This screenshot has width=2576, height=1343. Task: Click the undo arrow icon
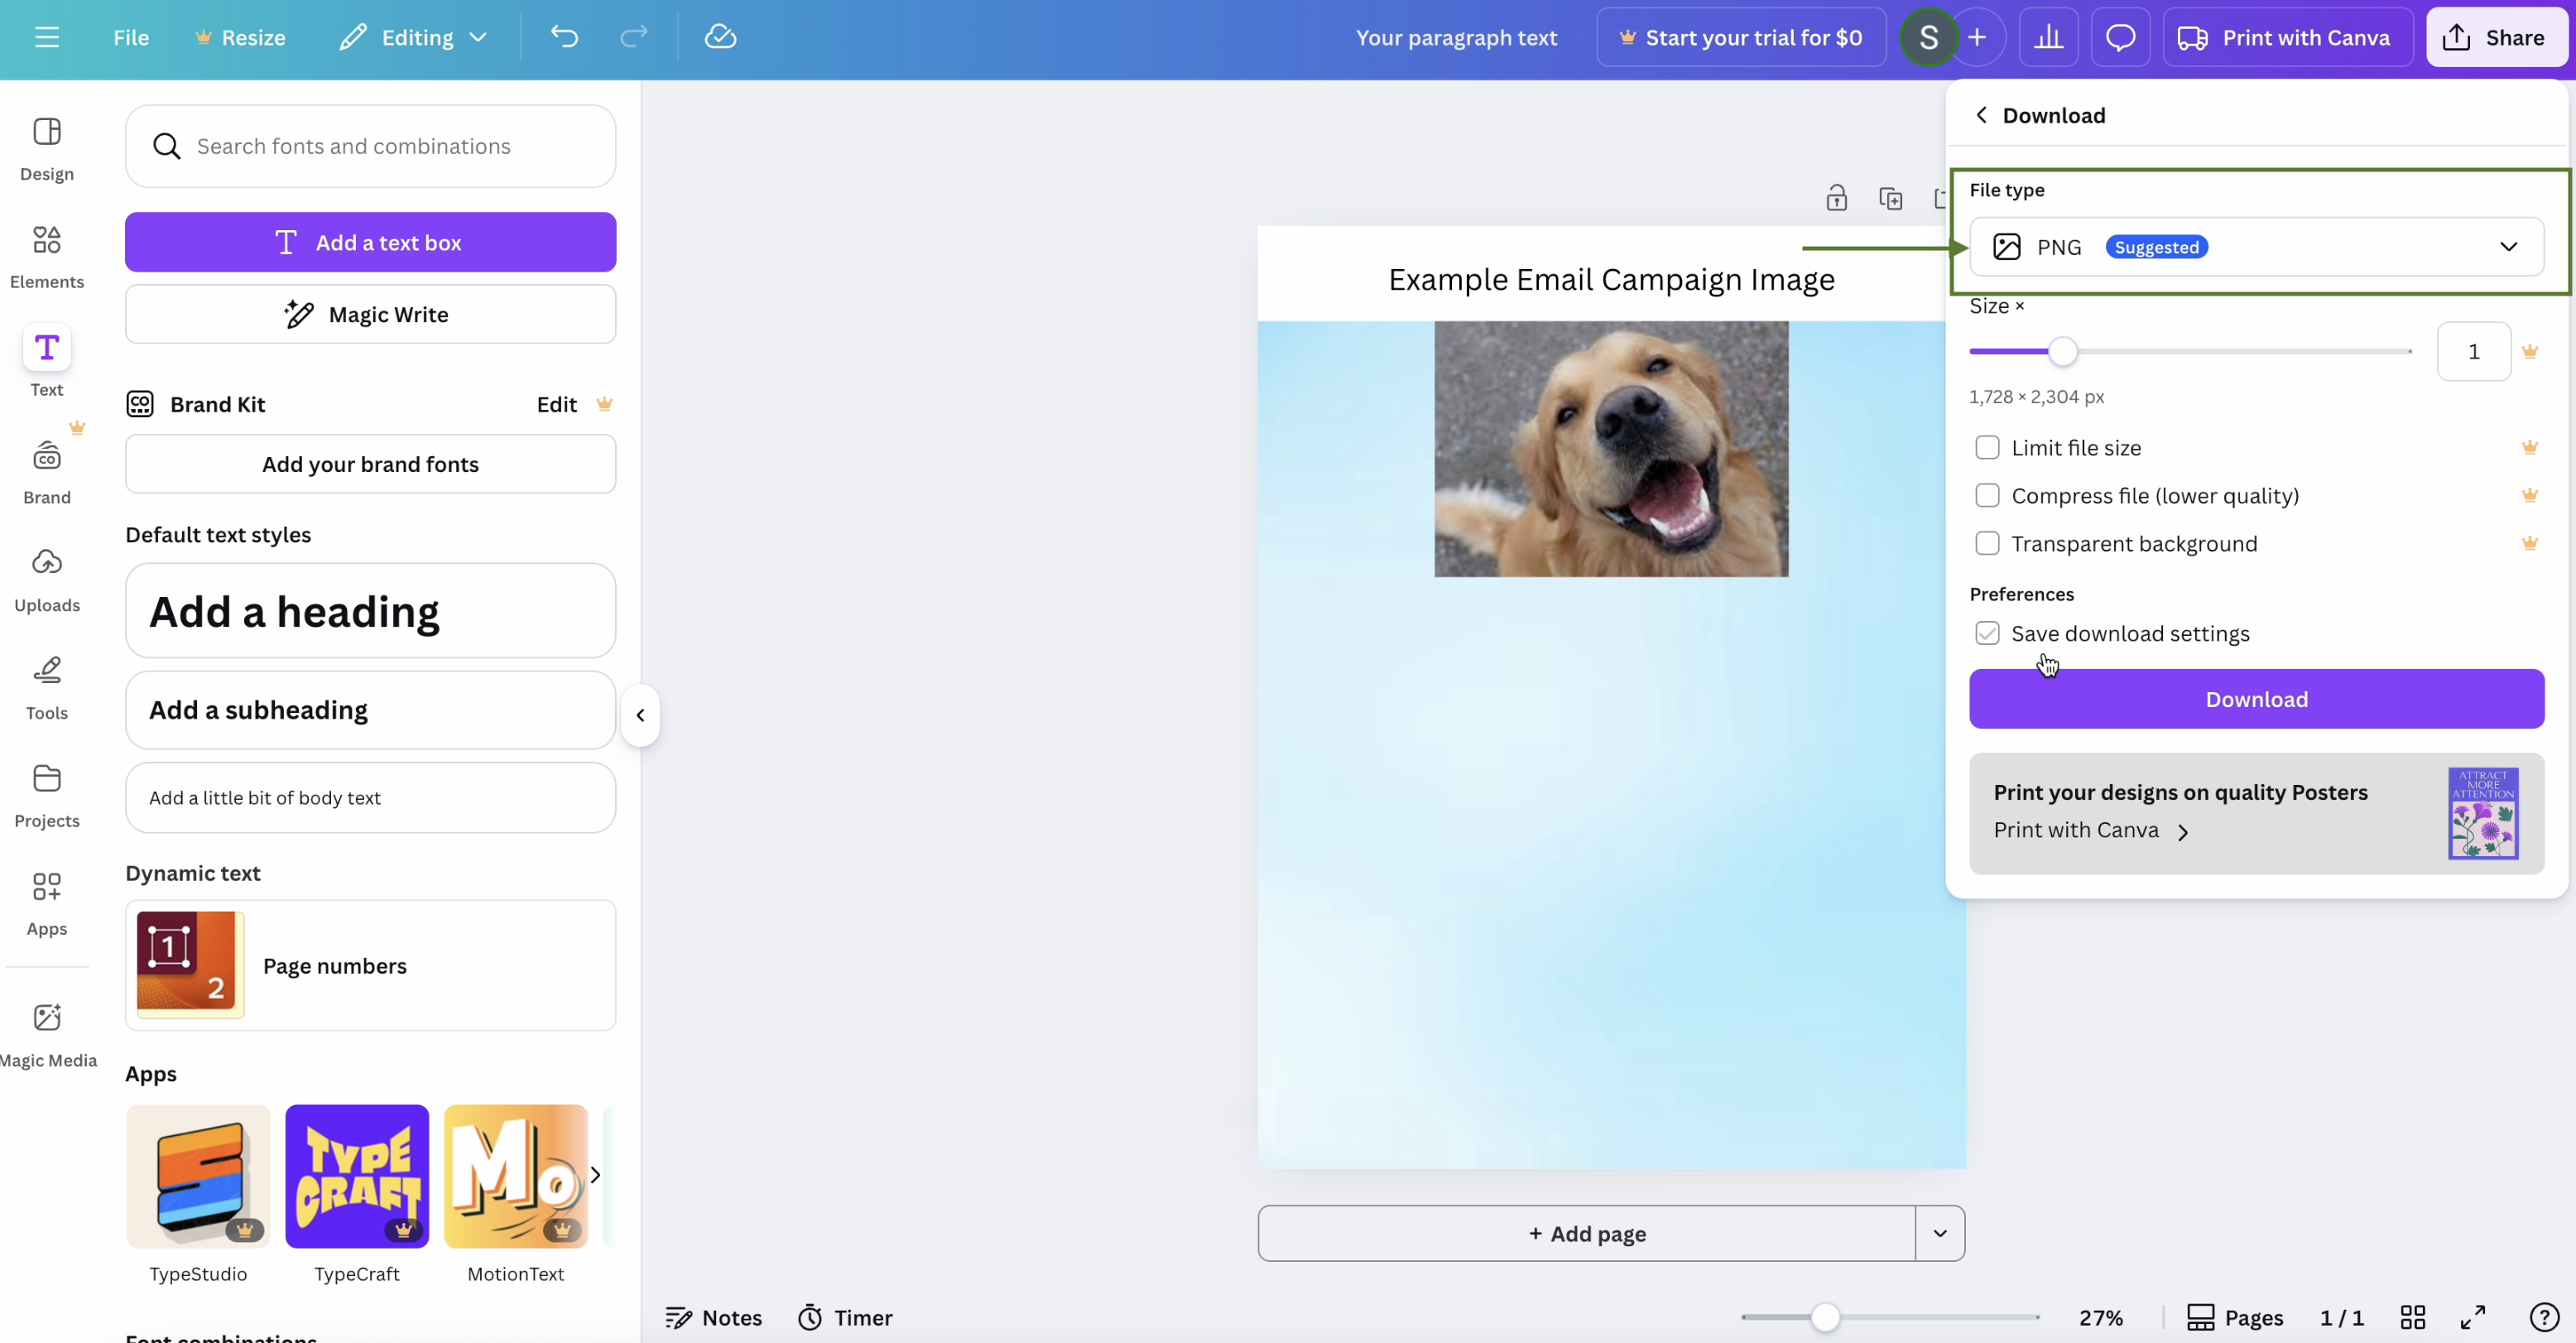point(564,37)
